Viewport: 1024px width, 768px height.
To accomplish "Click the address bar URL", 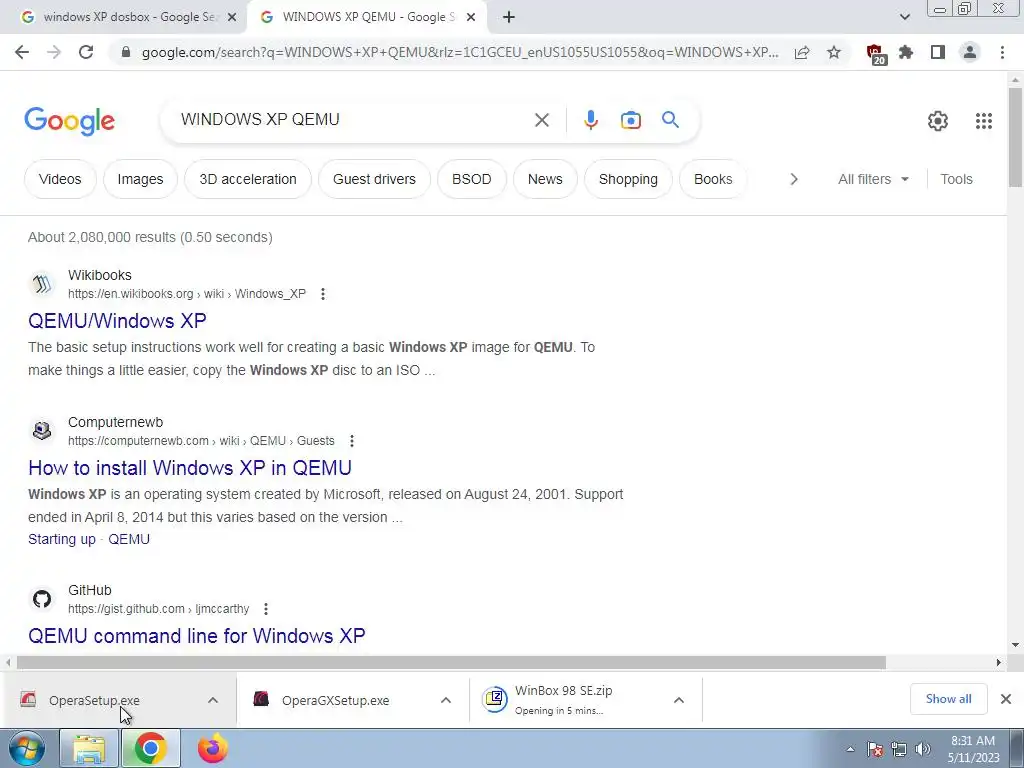I will pyautogui.click(x=460, y=52).
